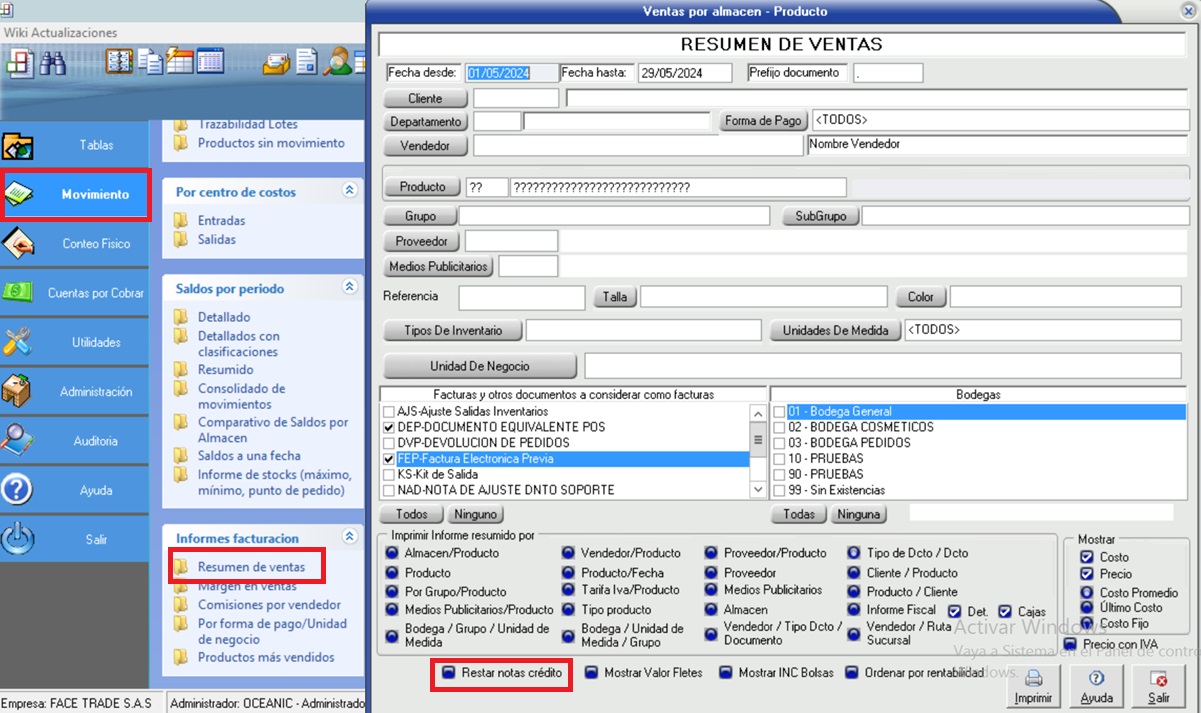This screenshot has height=713, width=1201.
Task: Click the user search magnifier toolbar icon
Action: [x=340, y=62]
